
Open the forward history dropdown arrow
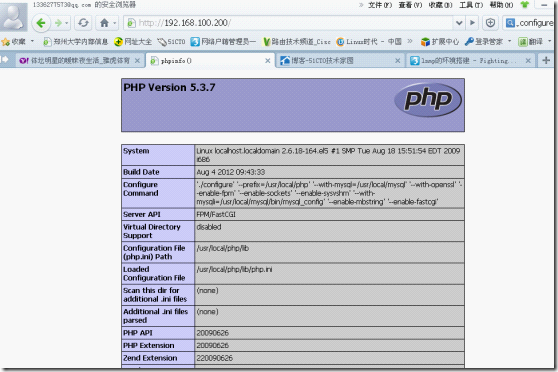67,23
